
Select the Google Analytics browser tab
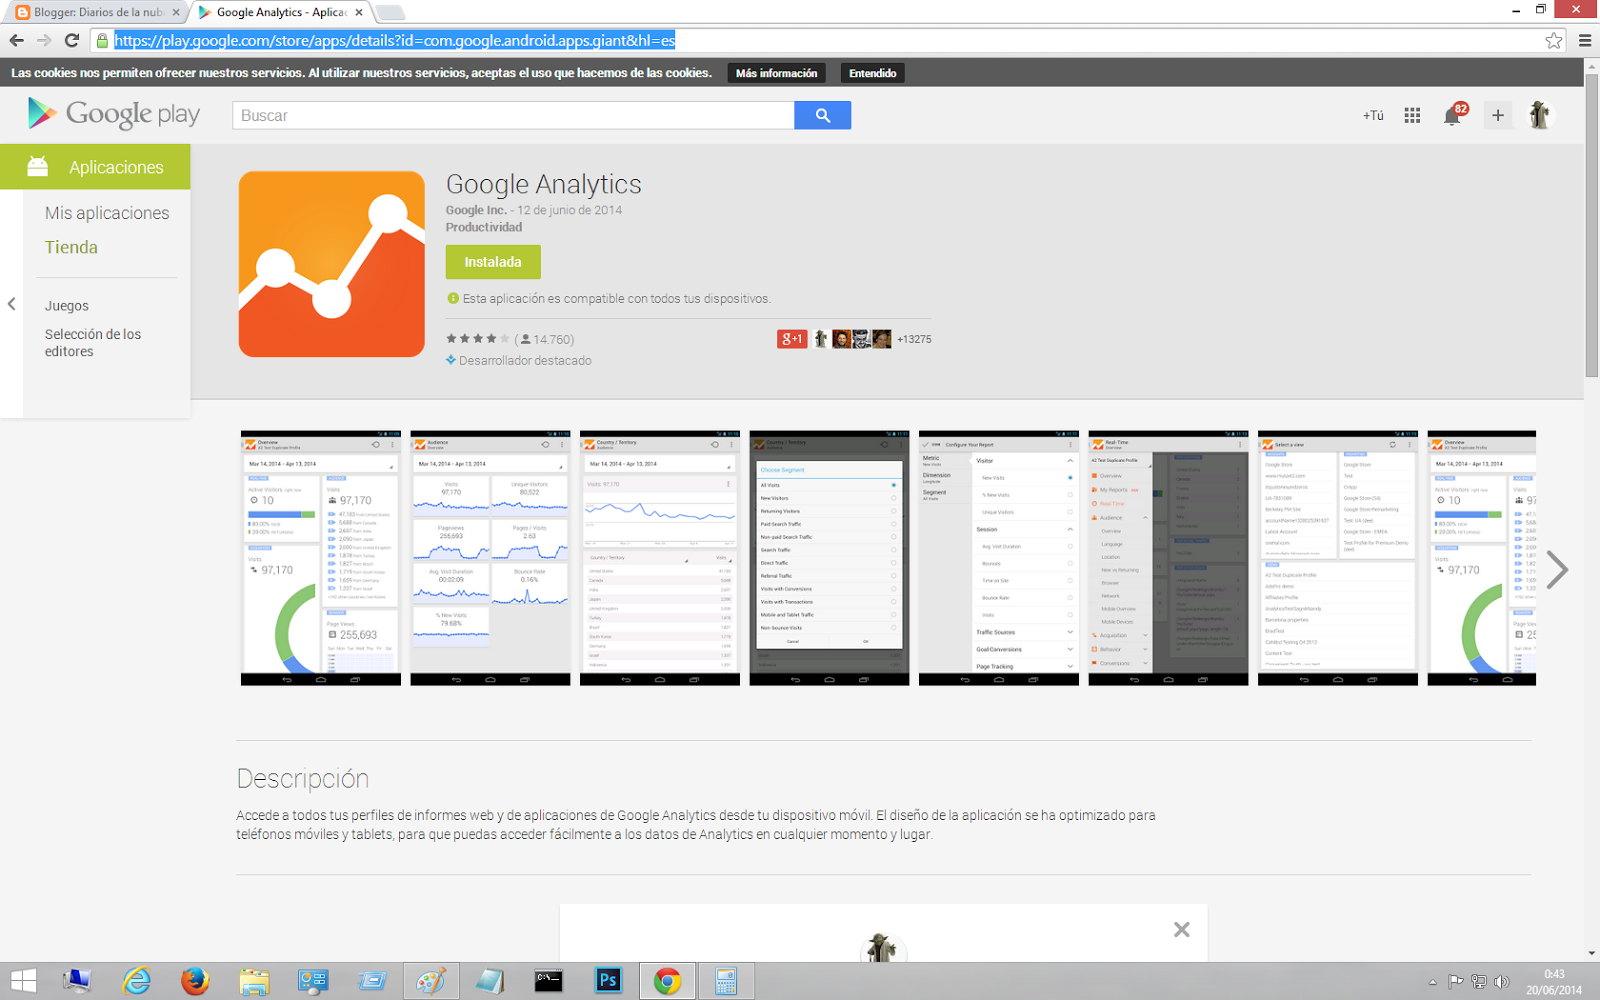pos(280,12)
